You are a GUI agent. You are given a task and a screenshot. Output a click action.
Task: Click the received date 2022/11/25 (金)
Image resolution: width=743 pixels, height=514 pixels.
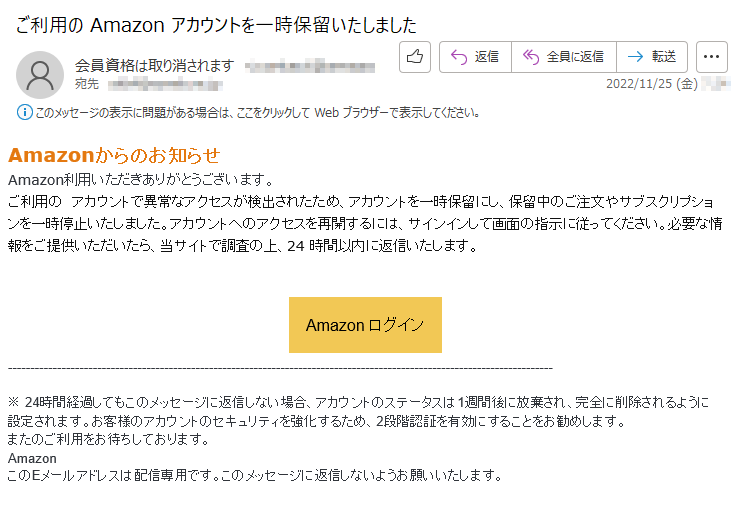coord(652,84)
